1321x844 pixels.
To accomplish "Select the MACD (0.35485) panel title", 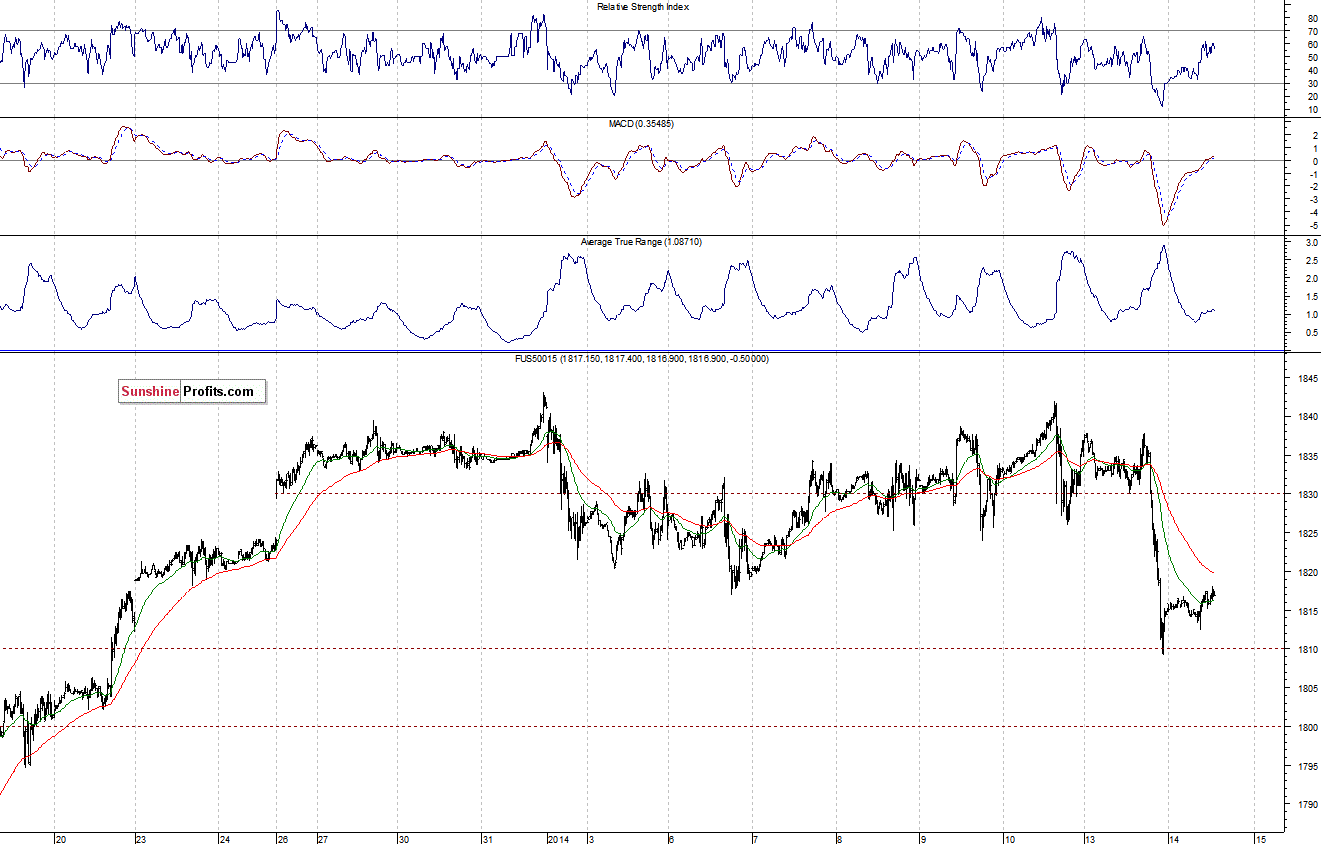I will click(643, 123).
